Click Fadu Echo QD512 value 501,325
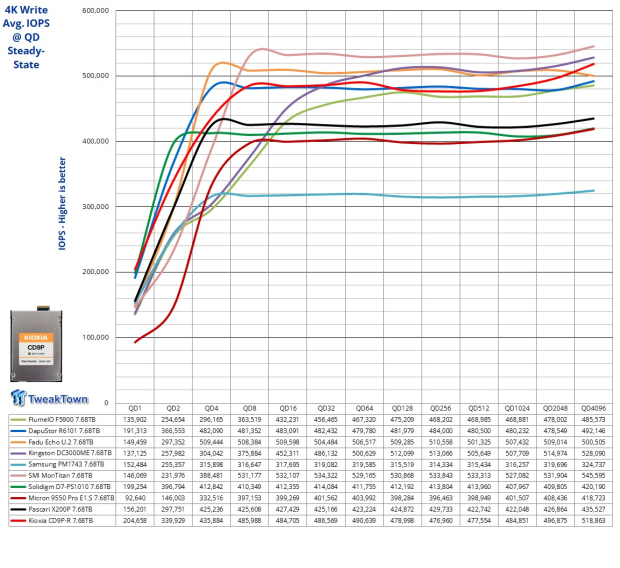 (x=479, y=442)
